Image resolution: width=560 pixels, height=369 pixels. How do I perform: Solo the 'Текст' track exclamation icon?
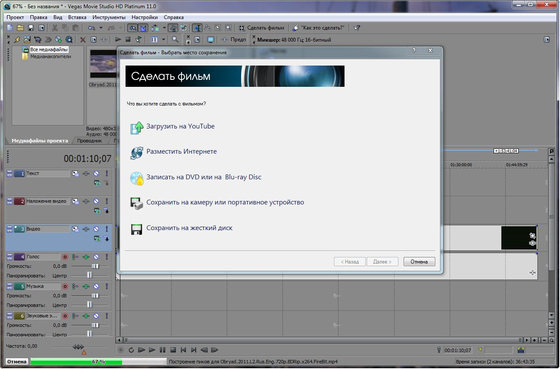(x=106, y=174)
